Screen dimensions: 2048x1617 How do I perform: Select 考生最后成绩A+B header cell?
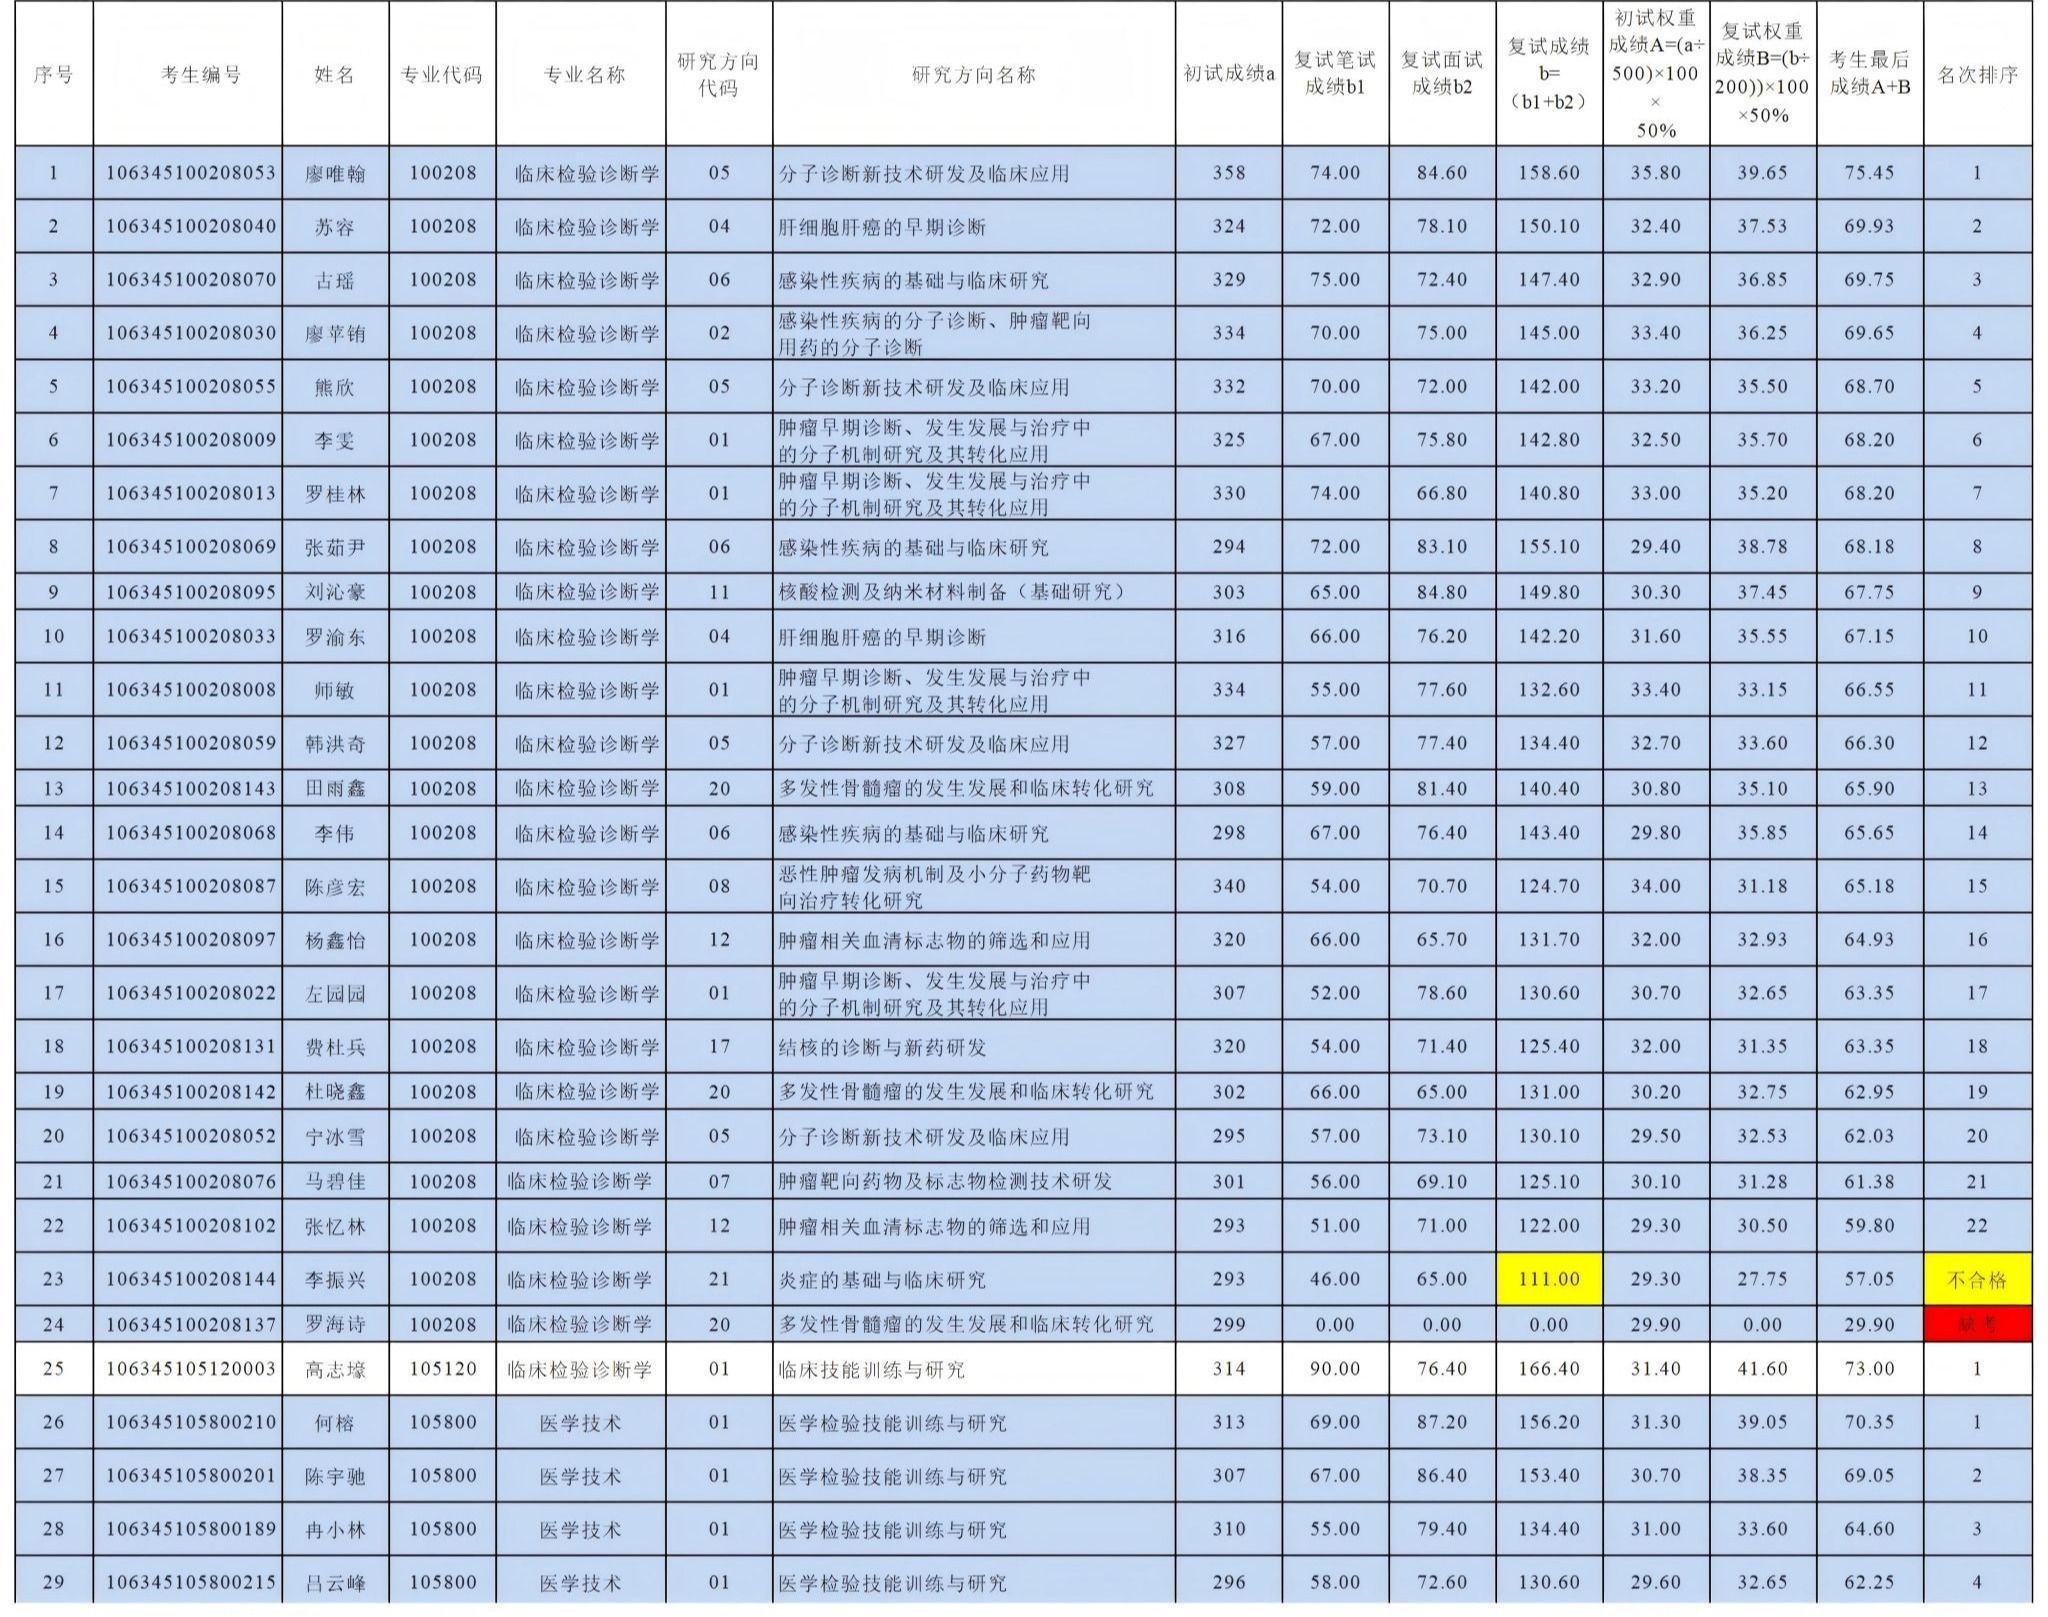coord(1869,75)
